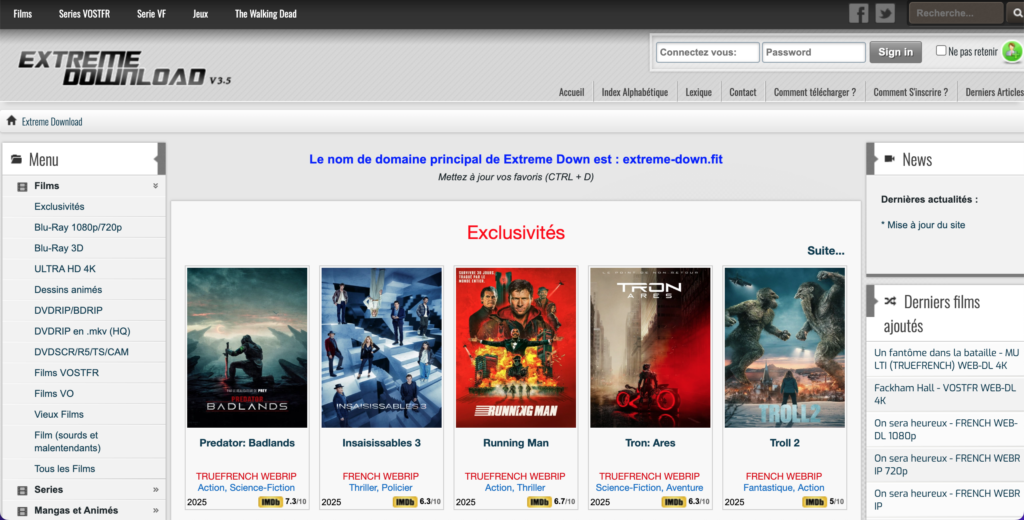Click the Password input field

tap(814, 52)
